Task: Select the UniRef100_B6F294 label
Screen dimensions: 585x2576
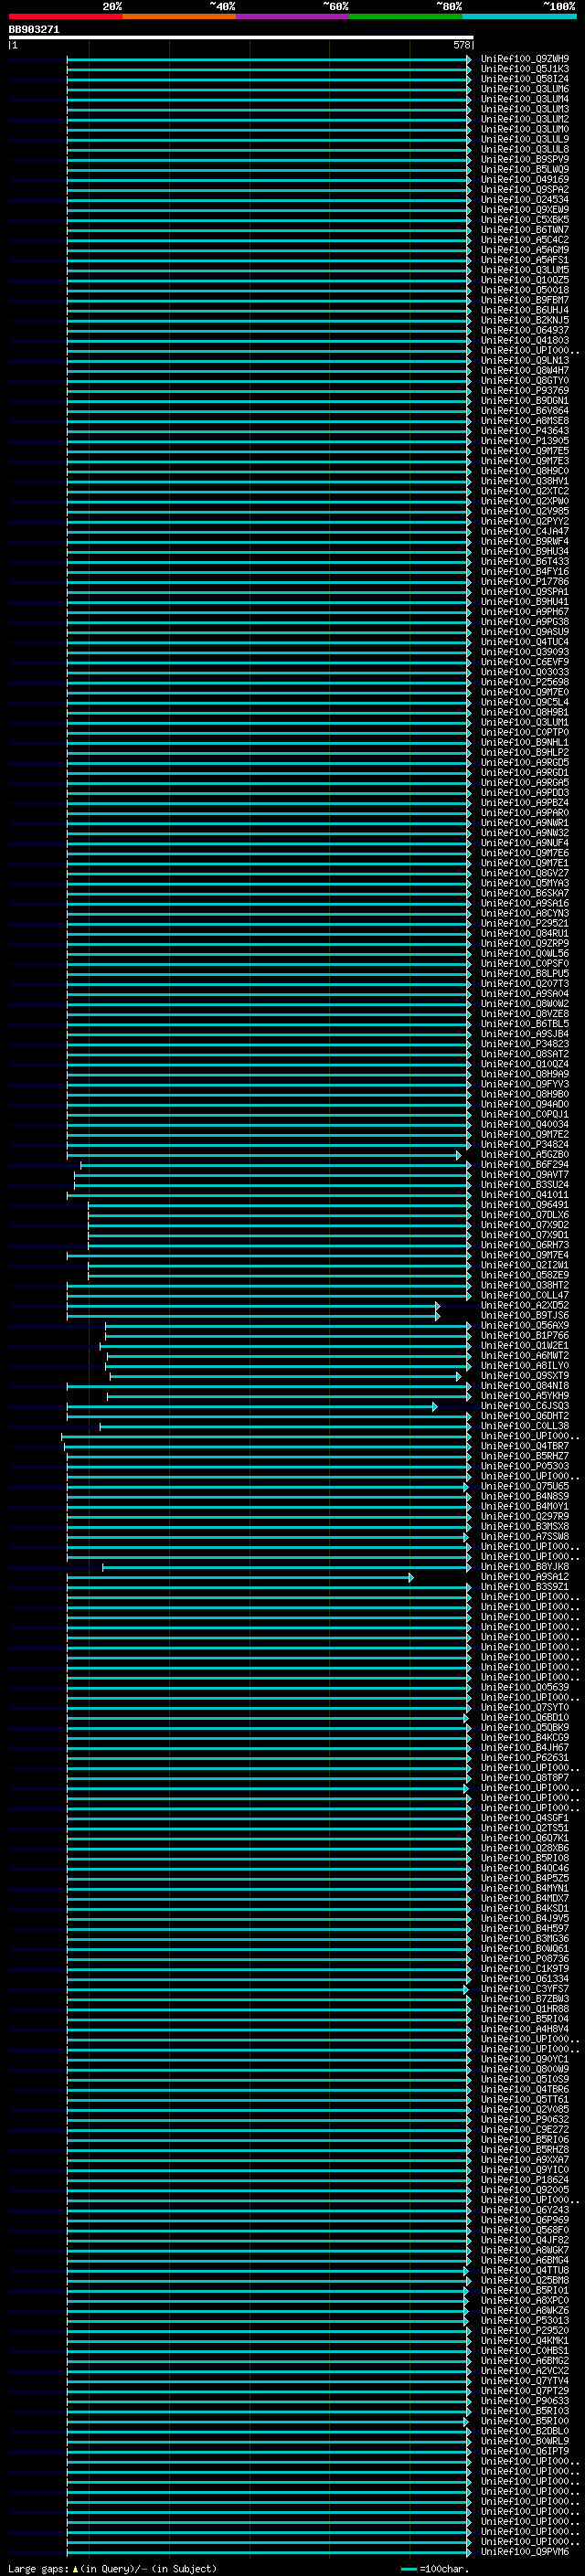Action: pyautogui.click(x=525, y=1165)
